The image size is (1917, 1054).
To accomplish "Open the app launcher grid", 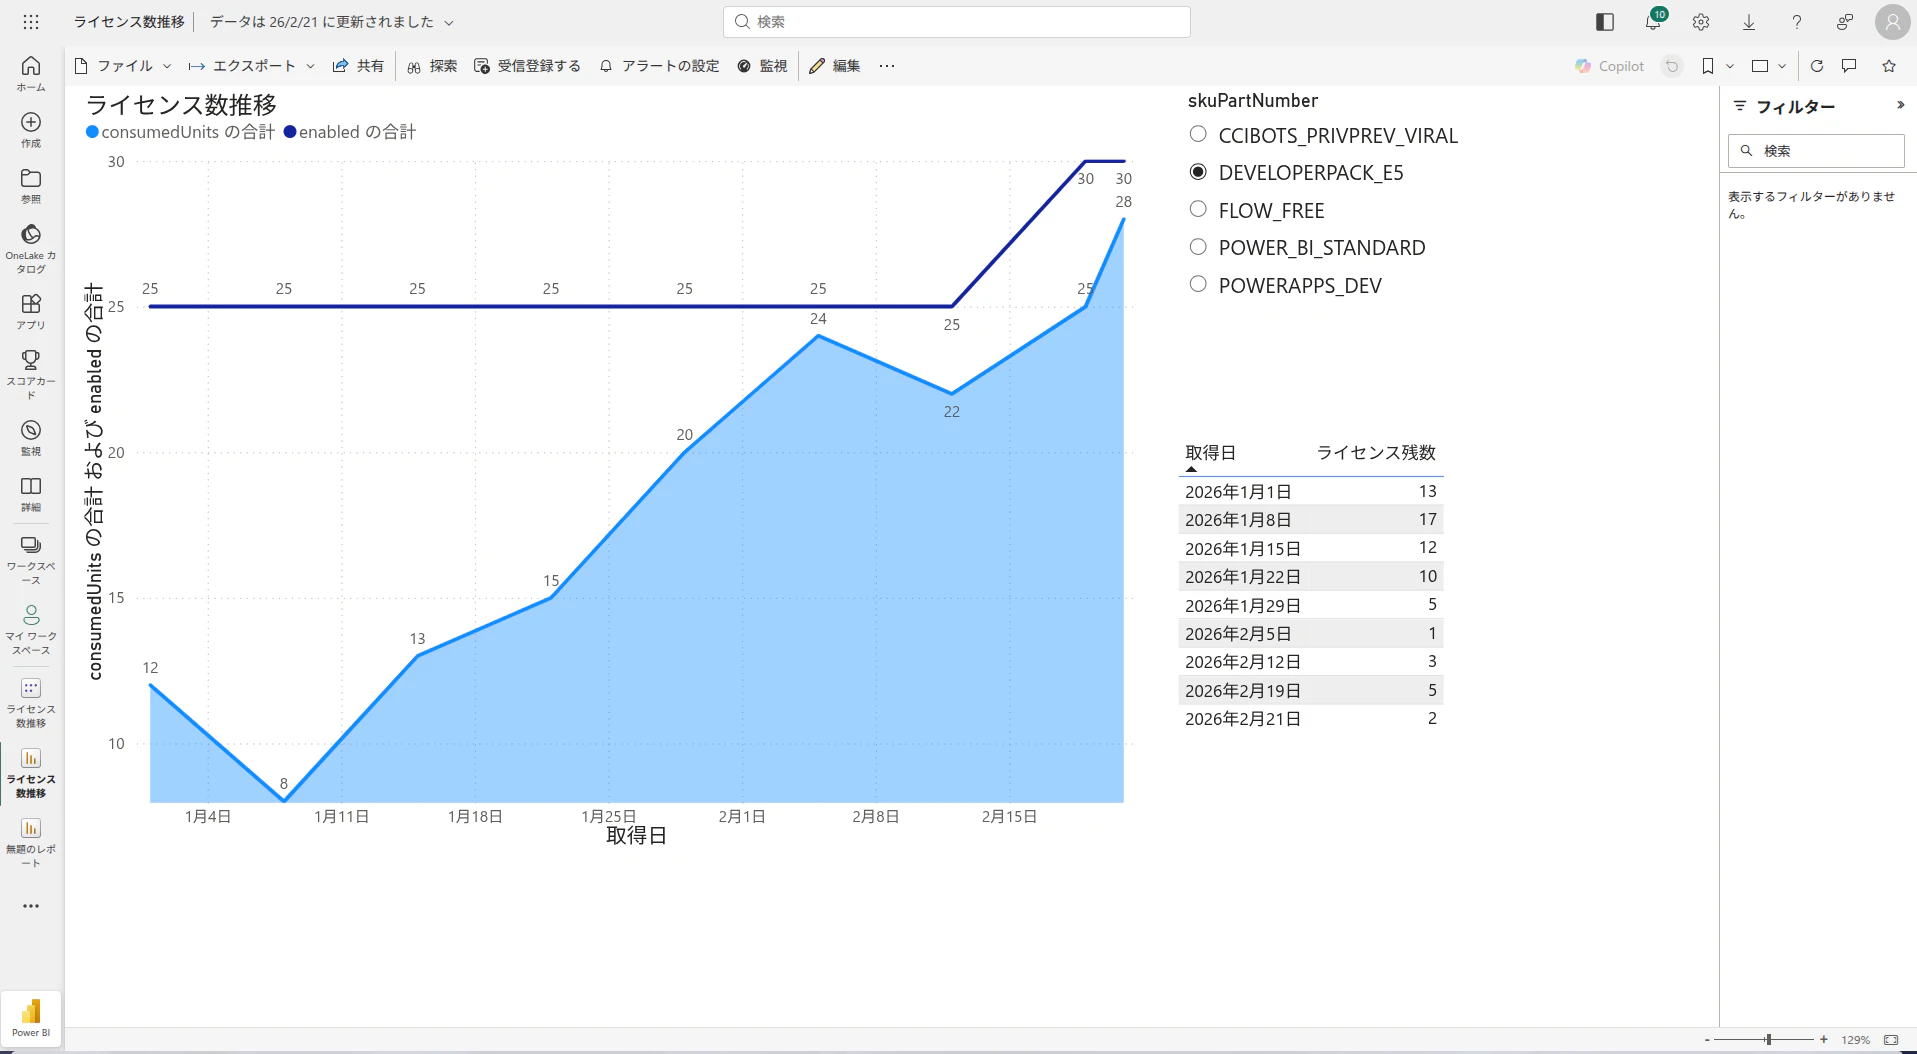I will (31, 22).
